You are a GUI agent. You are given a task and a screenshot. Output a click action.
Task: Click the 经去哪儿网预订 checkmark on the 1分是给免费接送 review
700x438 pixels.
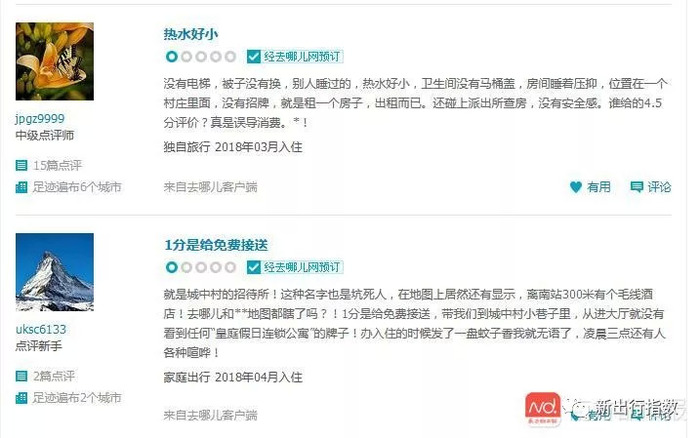coord(253,267)
